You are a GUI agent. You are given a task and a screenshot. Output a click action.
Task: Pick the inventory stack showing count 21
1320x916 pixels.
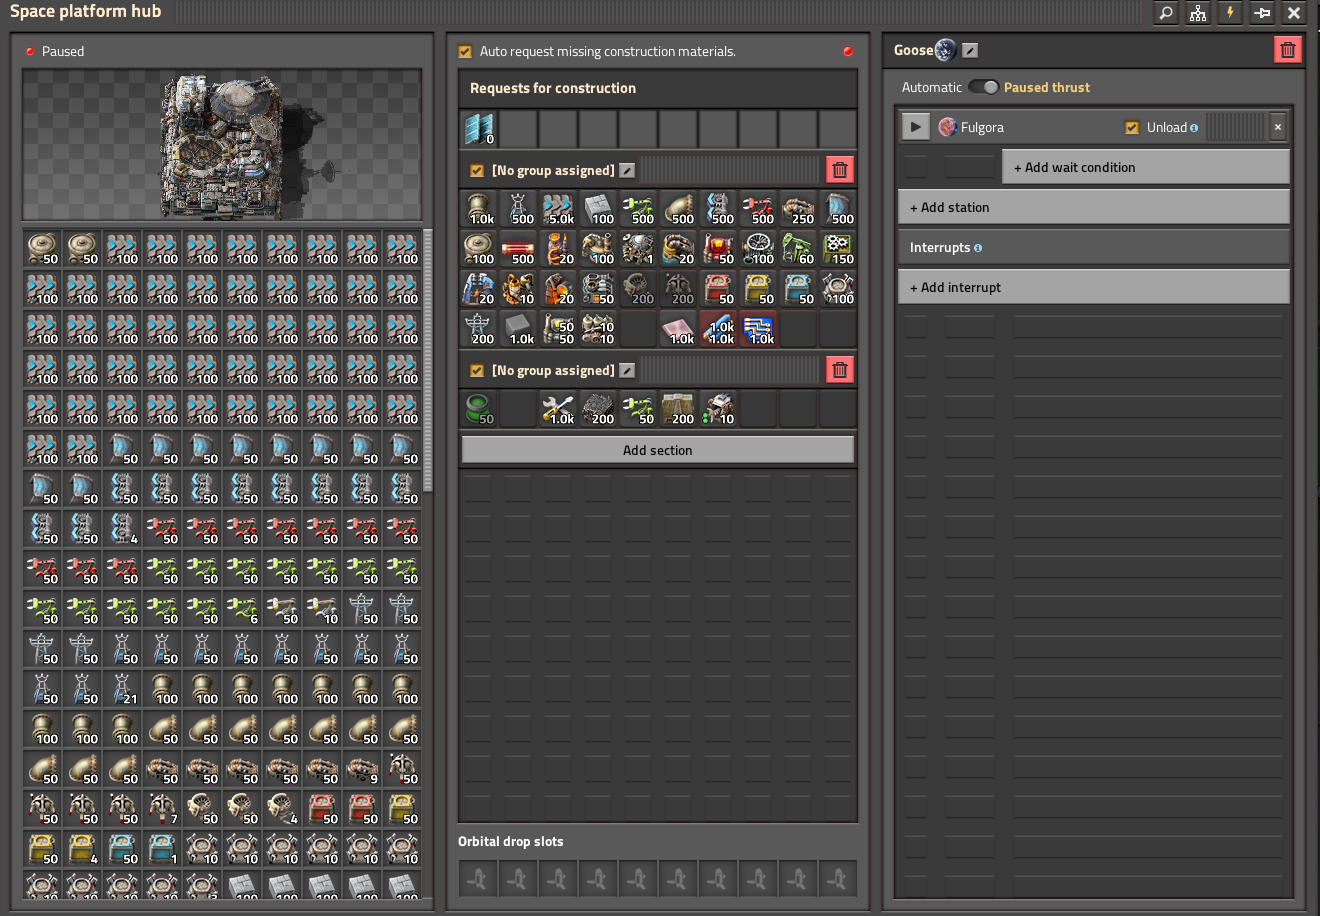click(x=122, y=689)
